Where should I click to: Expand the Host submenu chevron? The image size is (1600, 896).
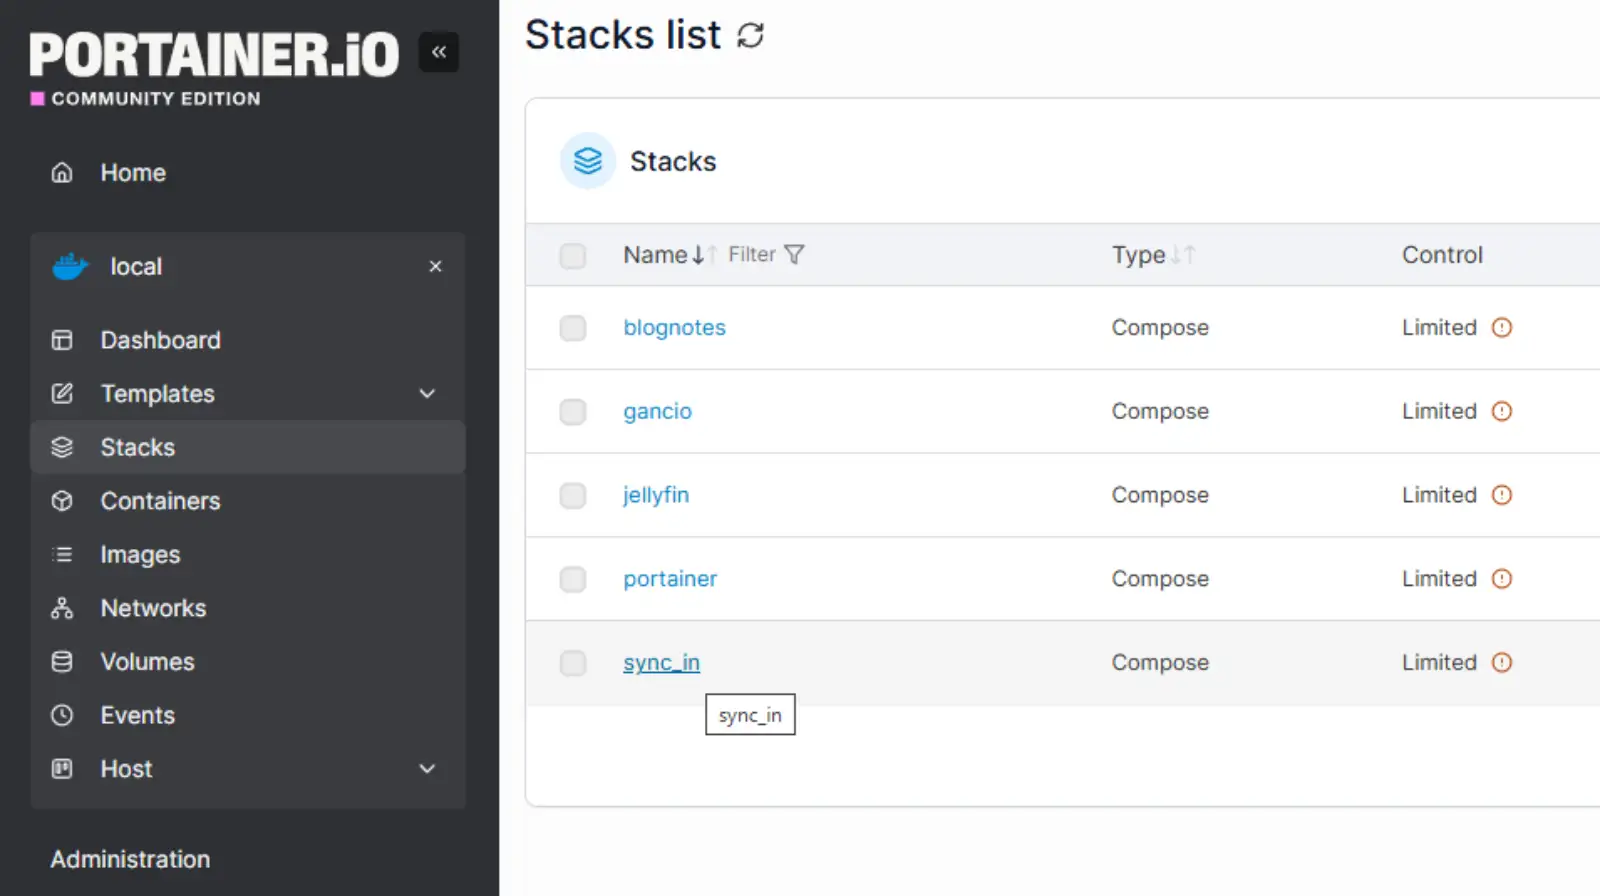click(427, 769)
